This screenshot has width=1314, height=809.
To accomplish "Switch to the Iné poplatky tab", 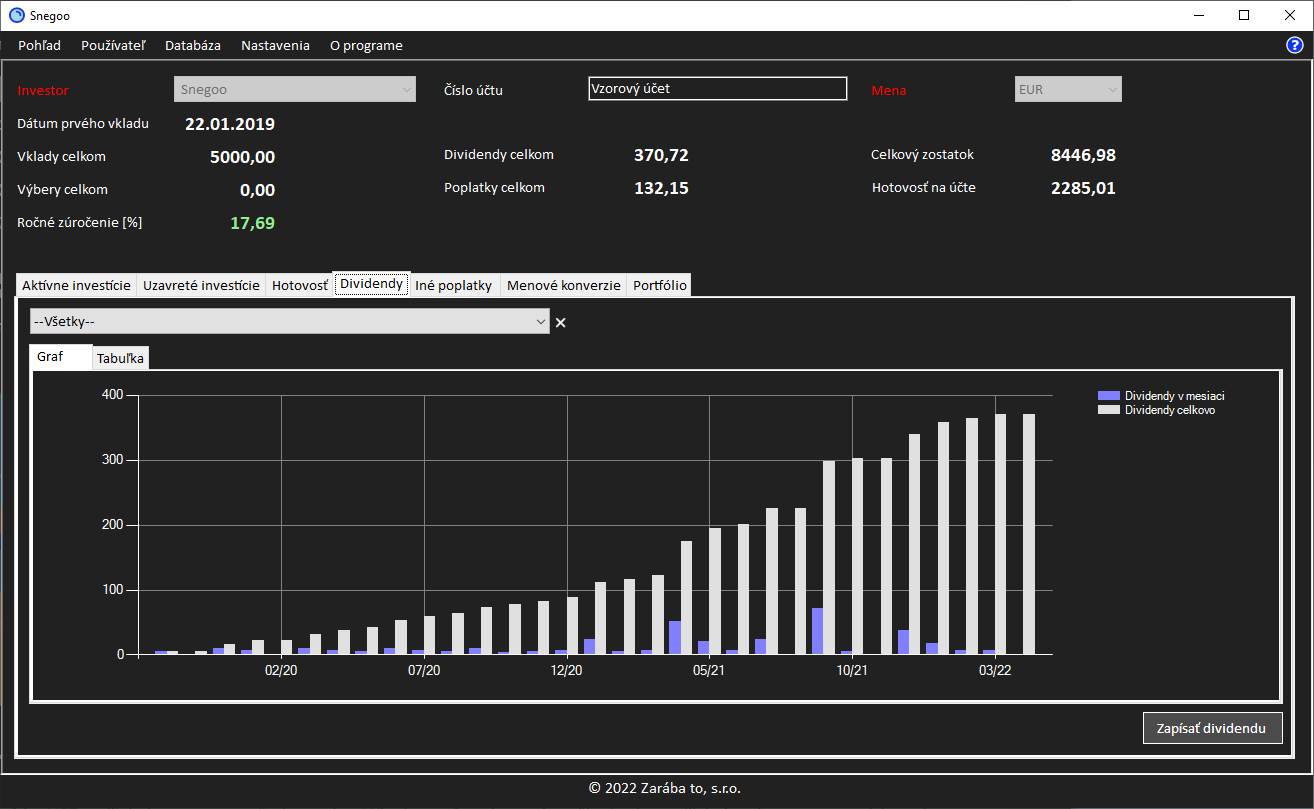I will (x=454, y=285).
